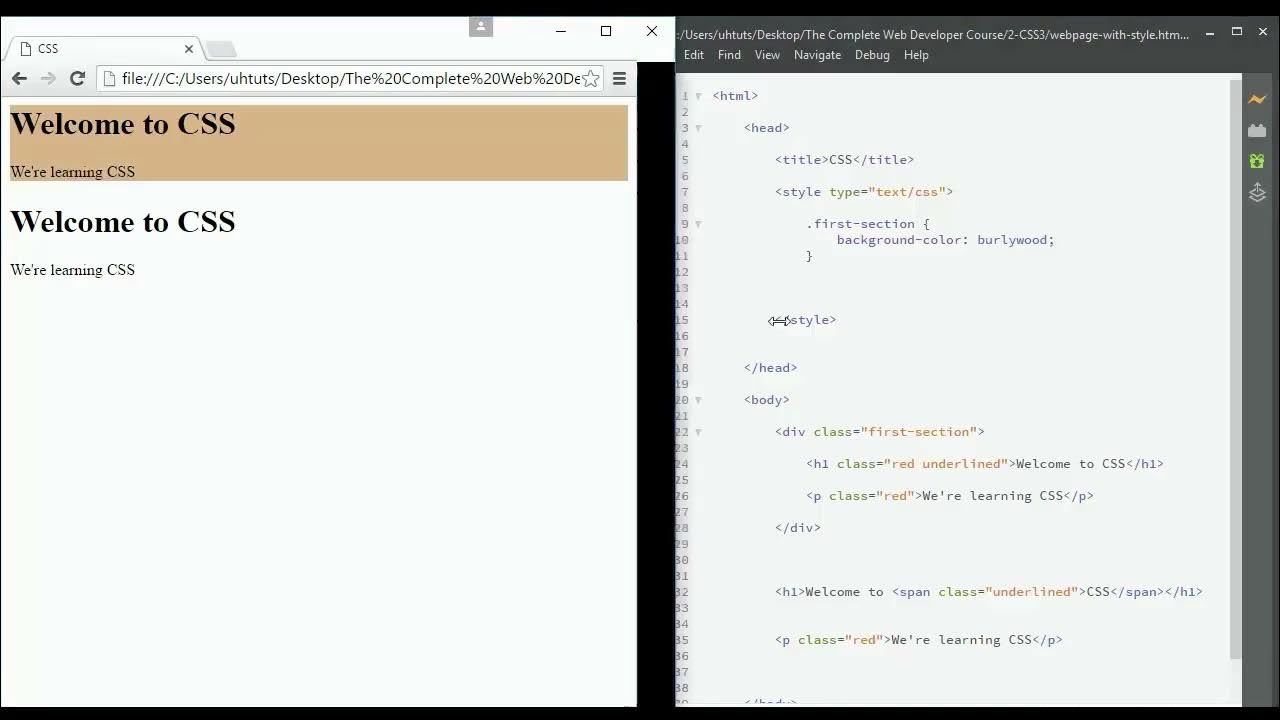Collapse the head tag fold on line 3
The image size is (1280, 720).
pos(698,128)
